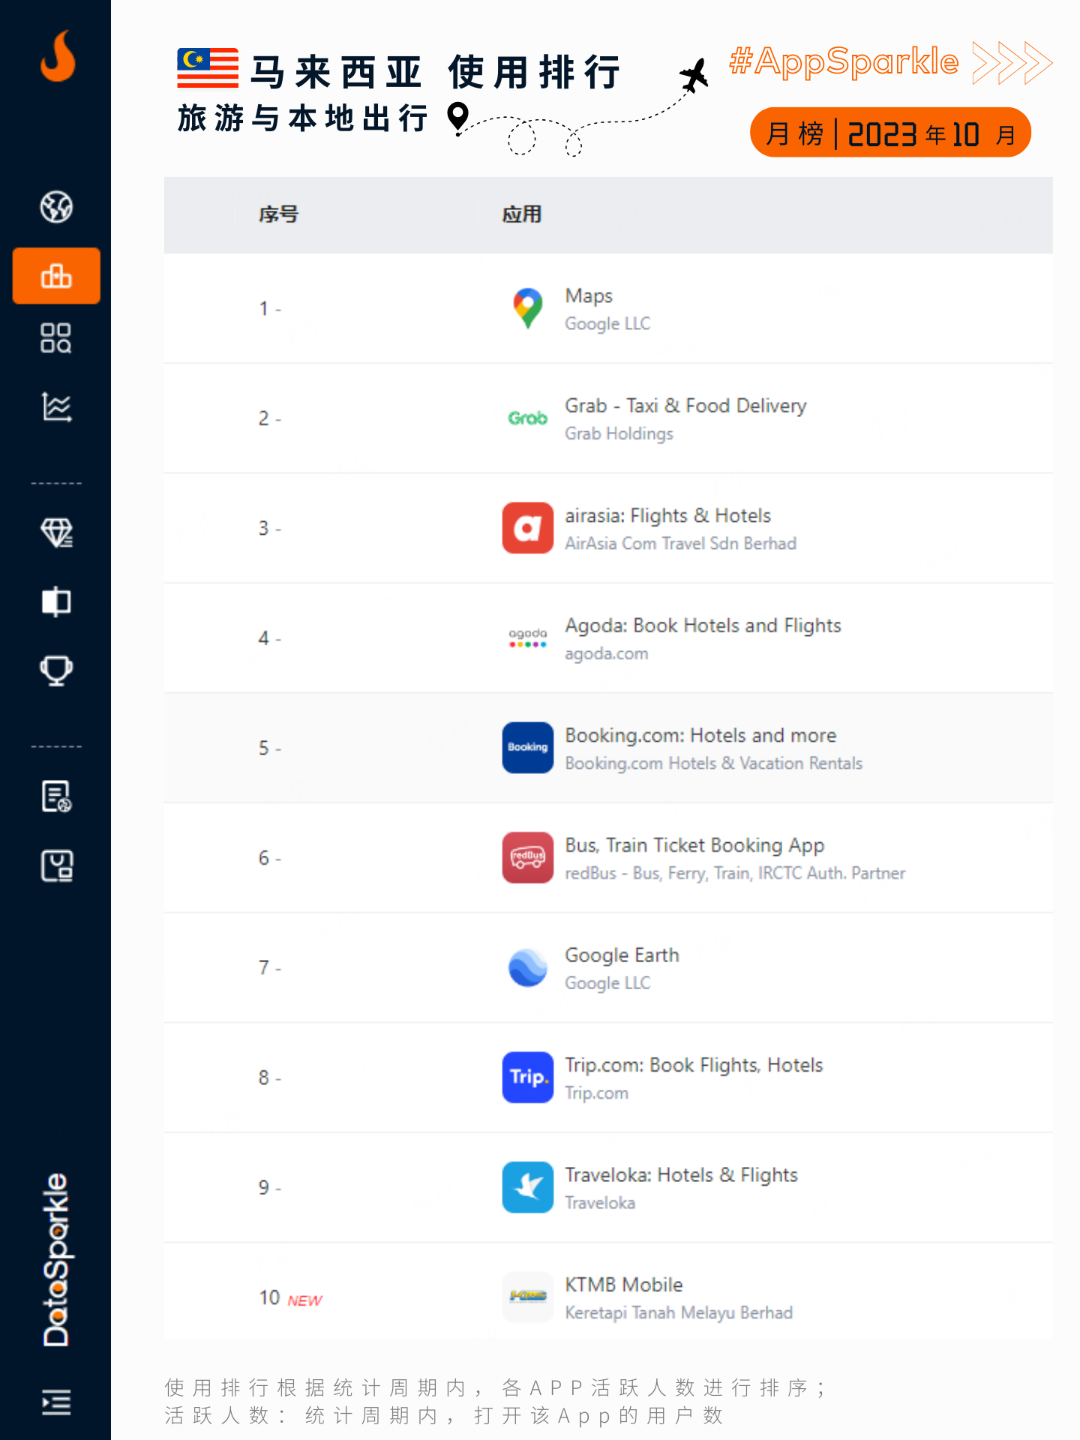Screen dimensions: 1080x1440
Task: Select the orange rankings podium icon
Action: (x=56, y=276)
